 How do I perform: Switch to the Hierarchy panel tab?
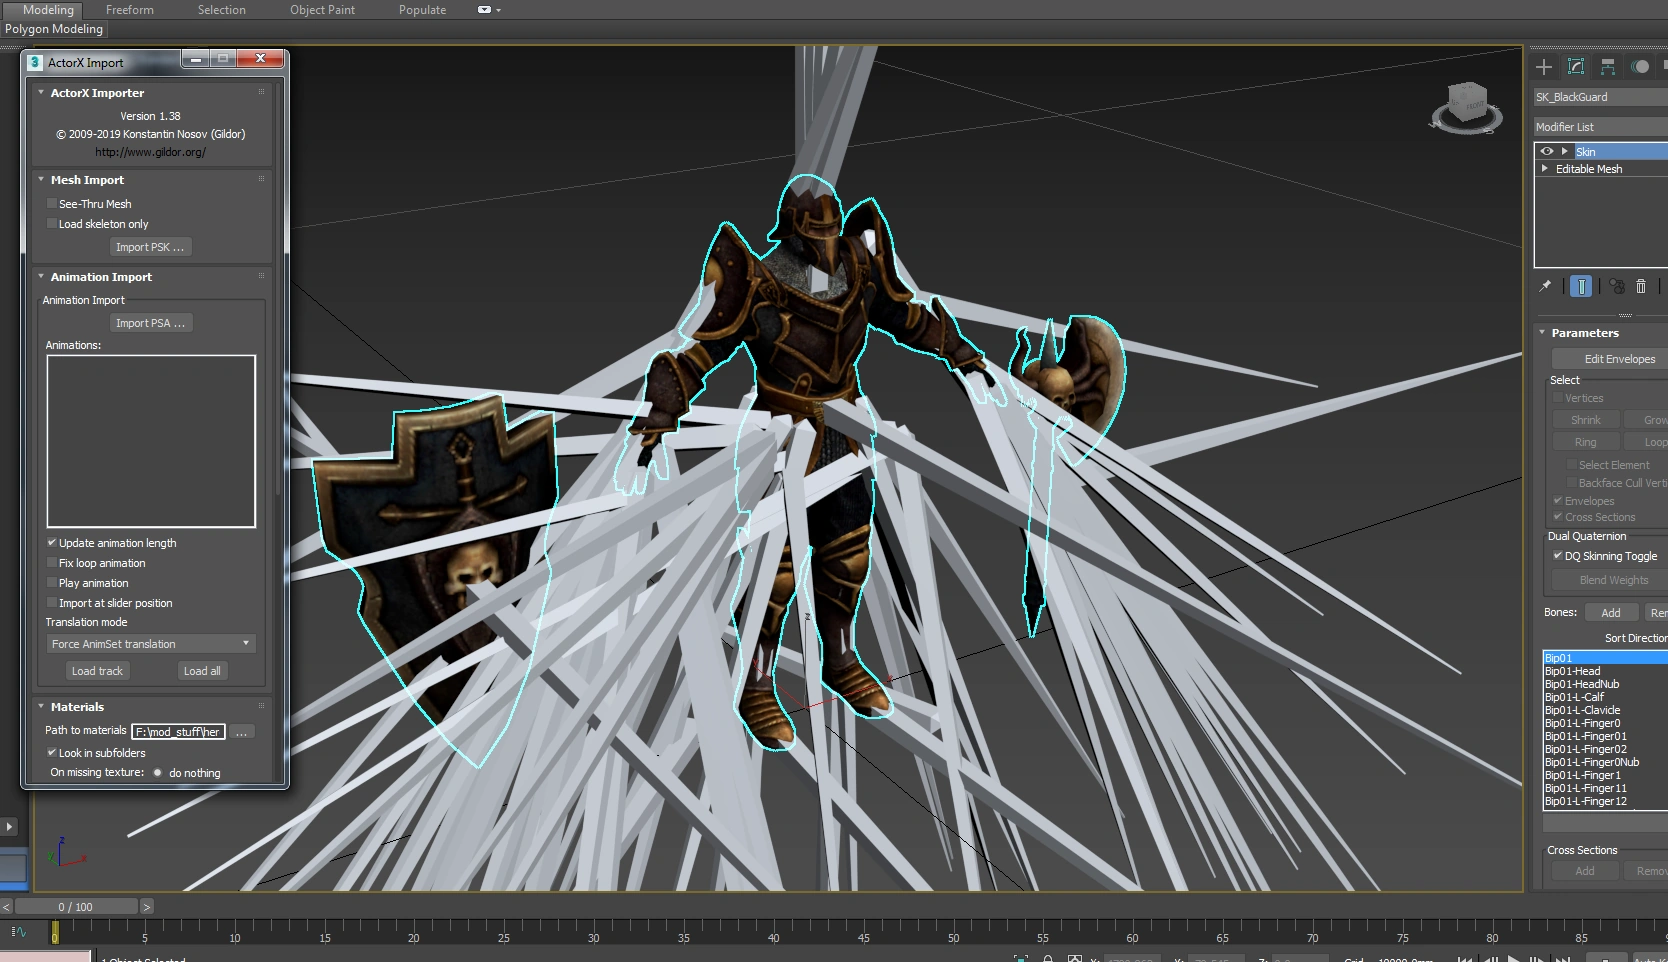tap(1608, 67)
